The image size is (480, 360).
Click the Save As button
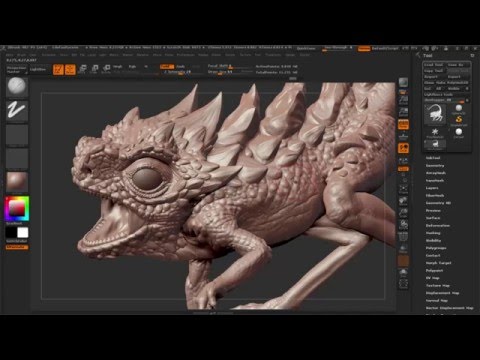(x=458, y=65)
